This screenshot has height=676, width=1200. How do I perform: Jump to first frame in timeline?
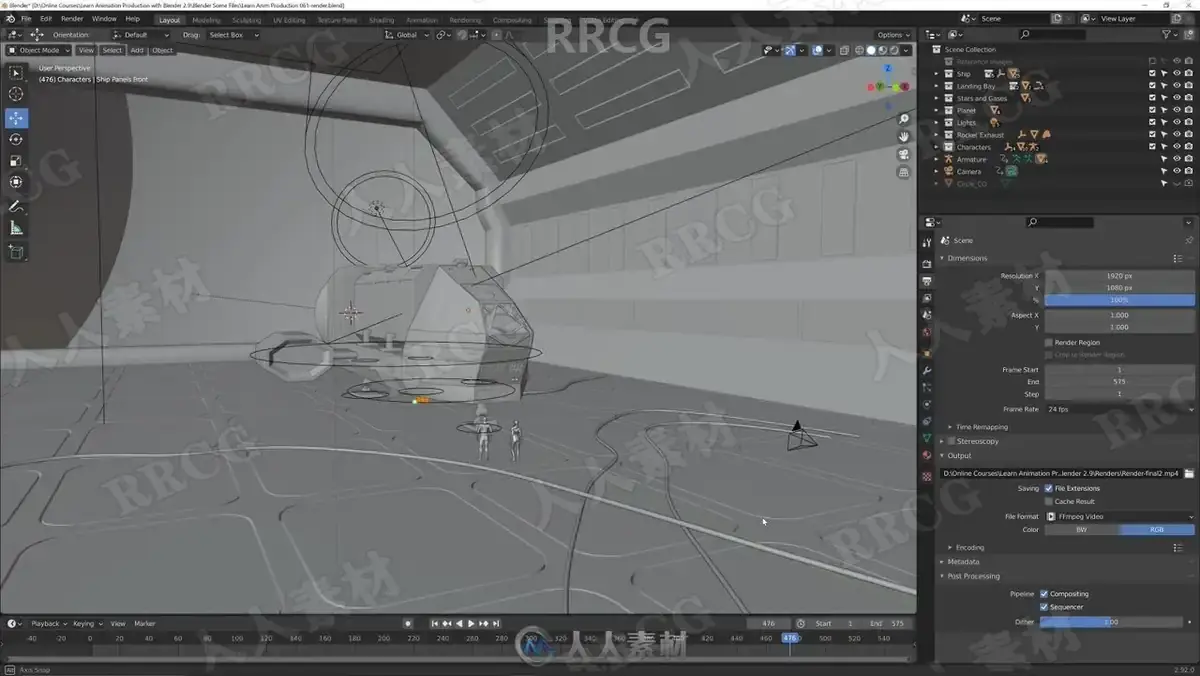click(435, 623)
